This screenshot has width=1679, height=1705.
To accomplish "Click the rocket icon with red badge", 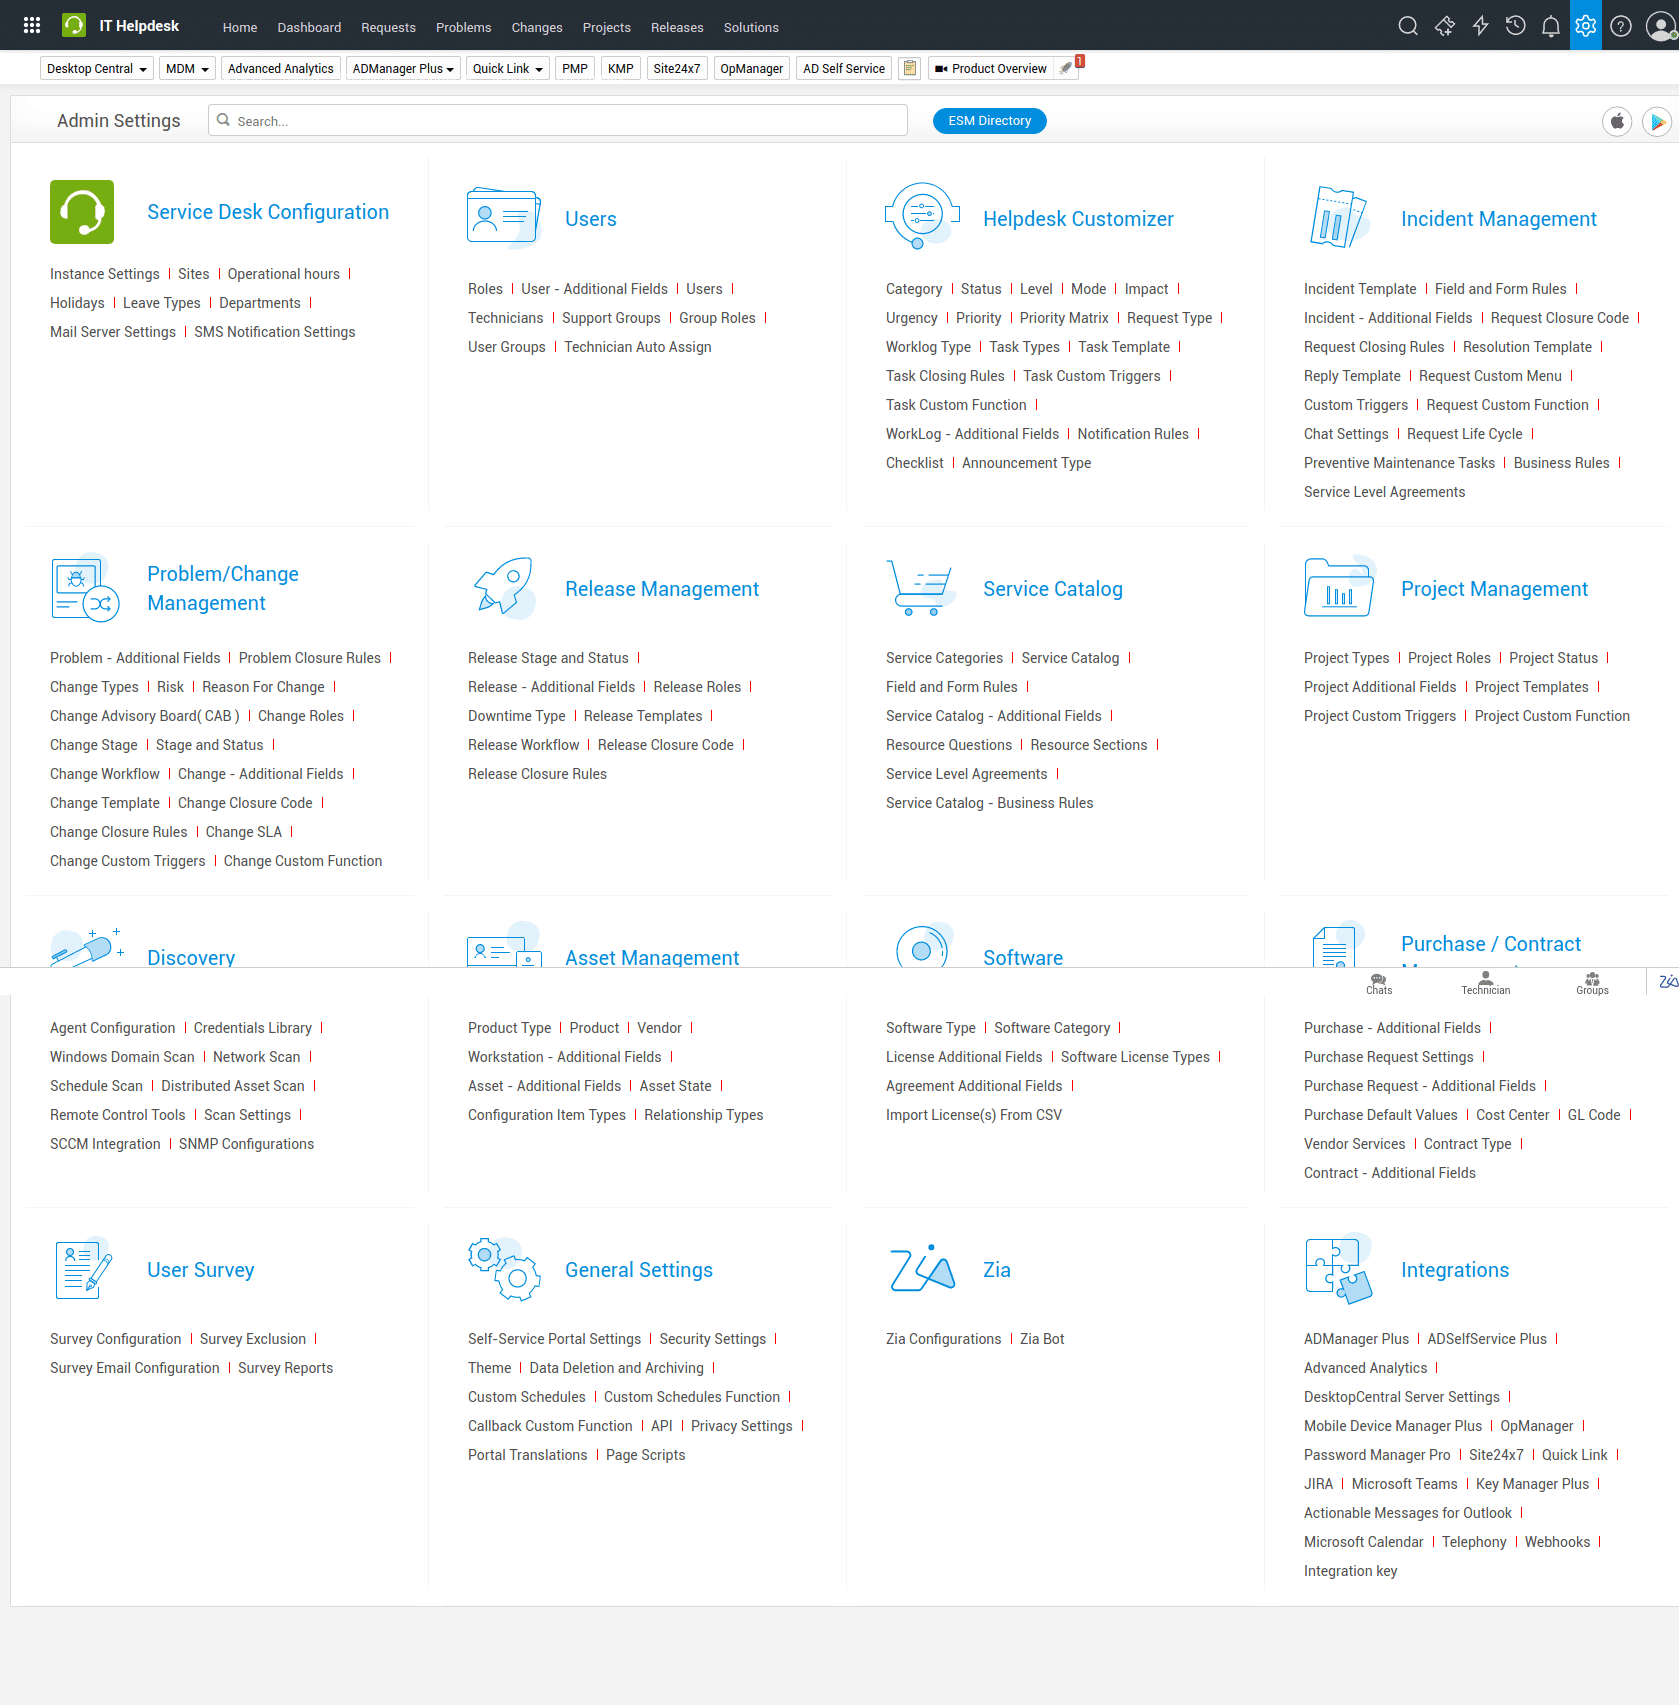I will tap(1067, 68).
